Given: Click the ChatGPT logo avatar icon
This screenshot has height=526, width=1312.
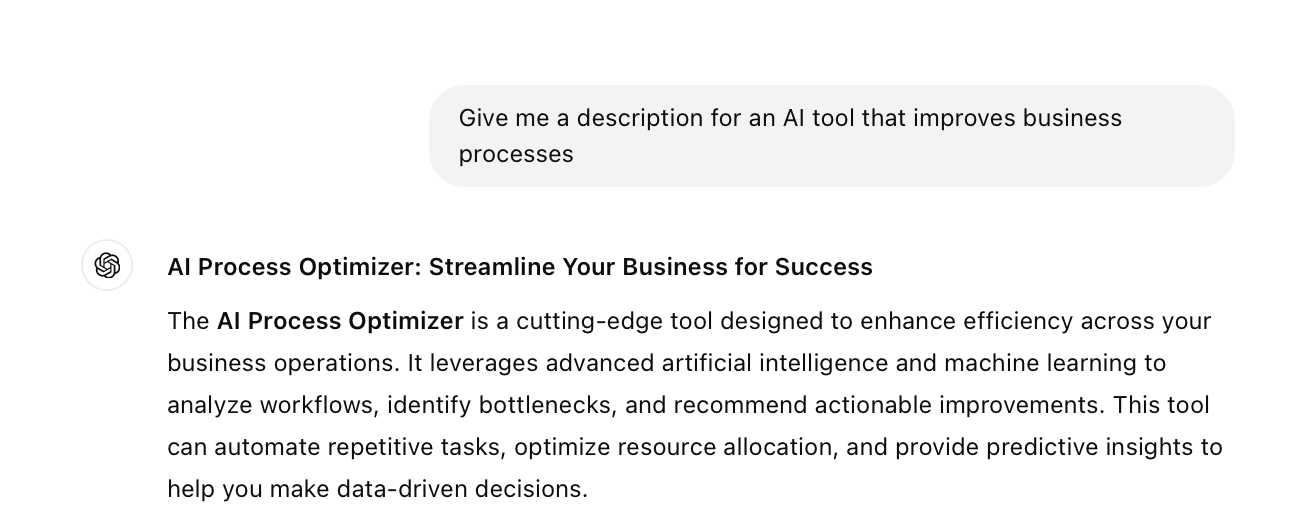Looking at the screenshot, I should 107,265.
